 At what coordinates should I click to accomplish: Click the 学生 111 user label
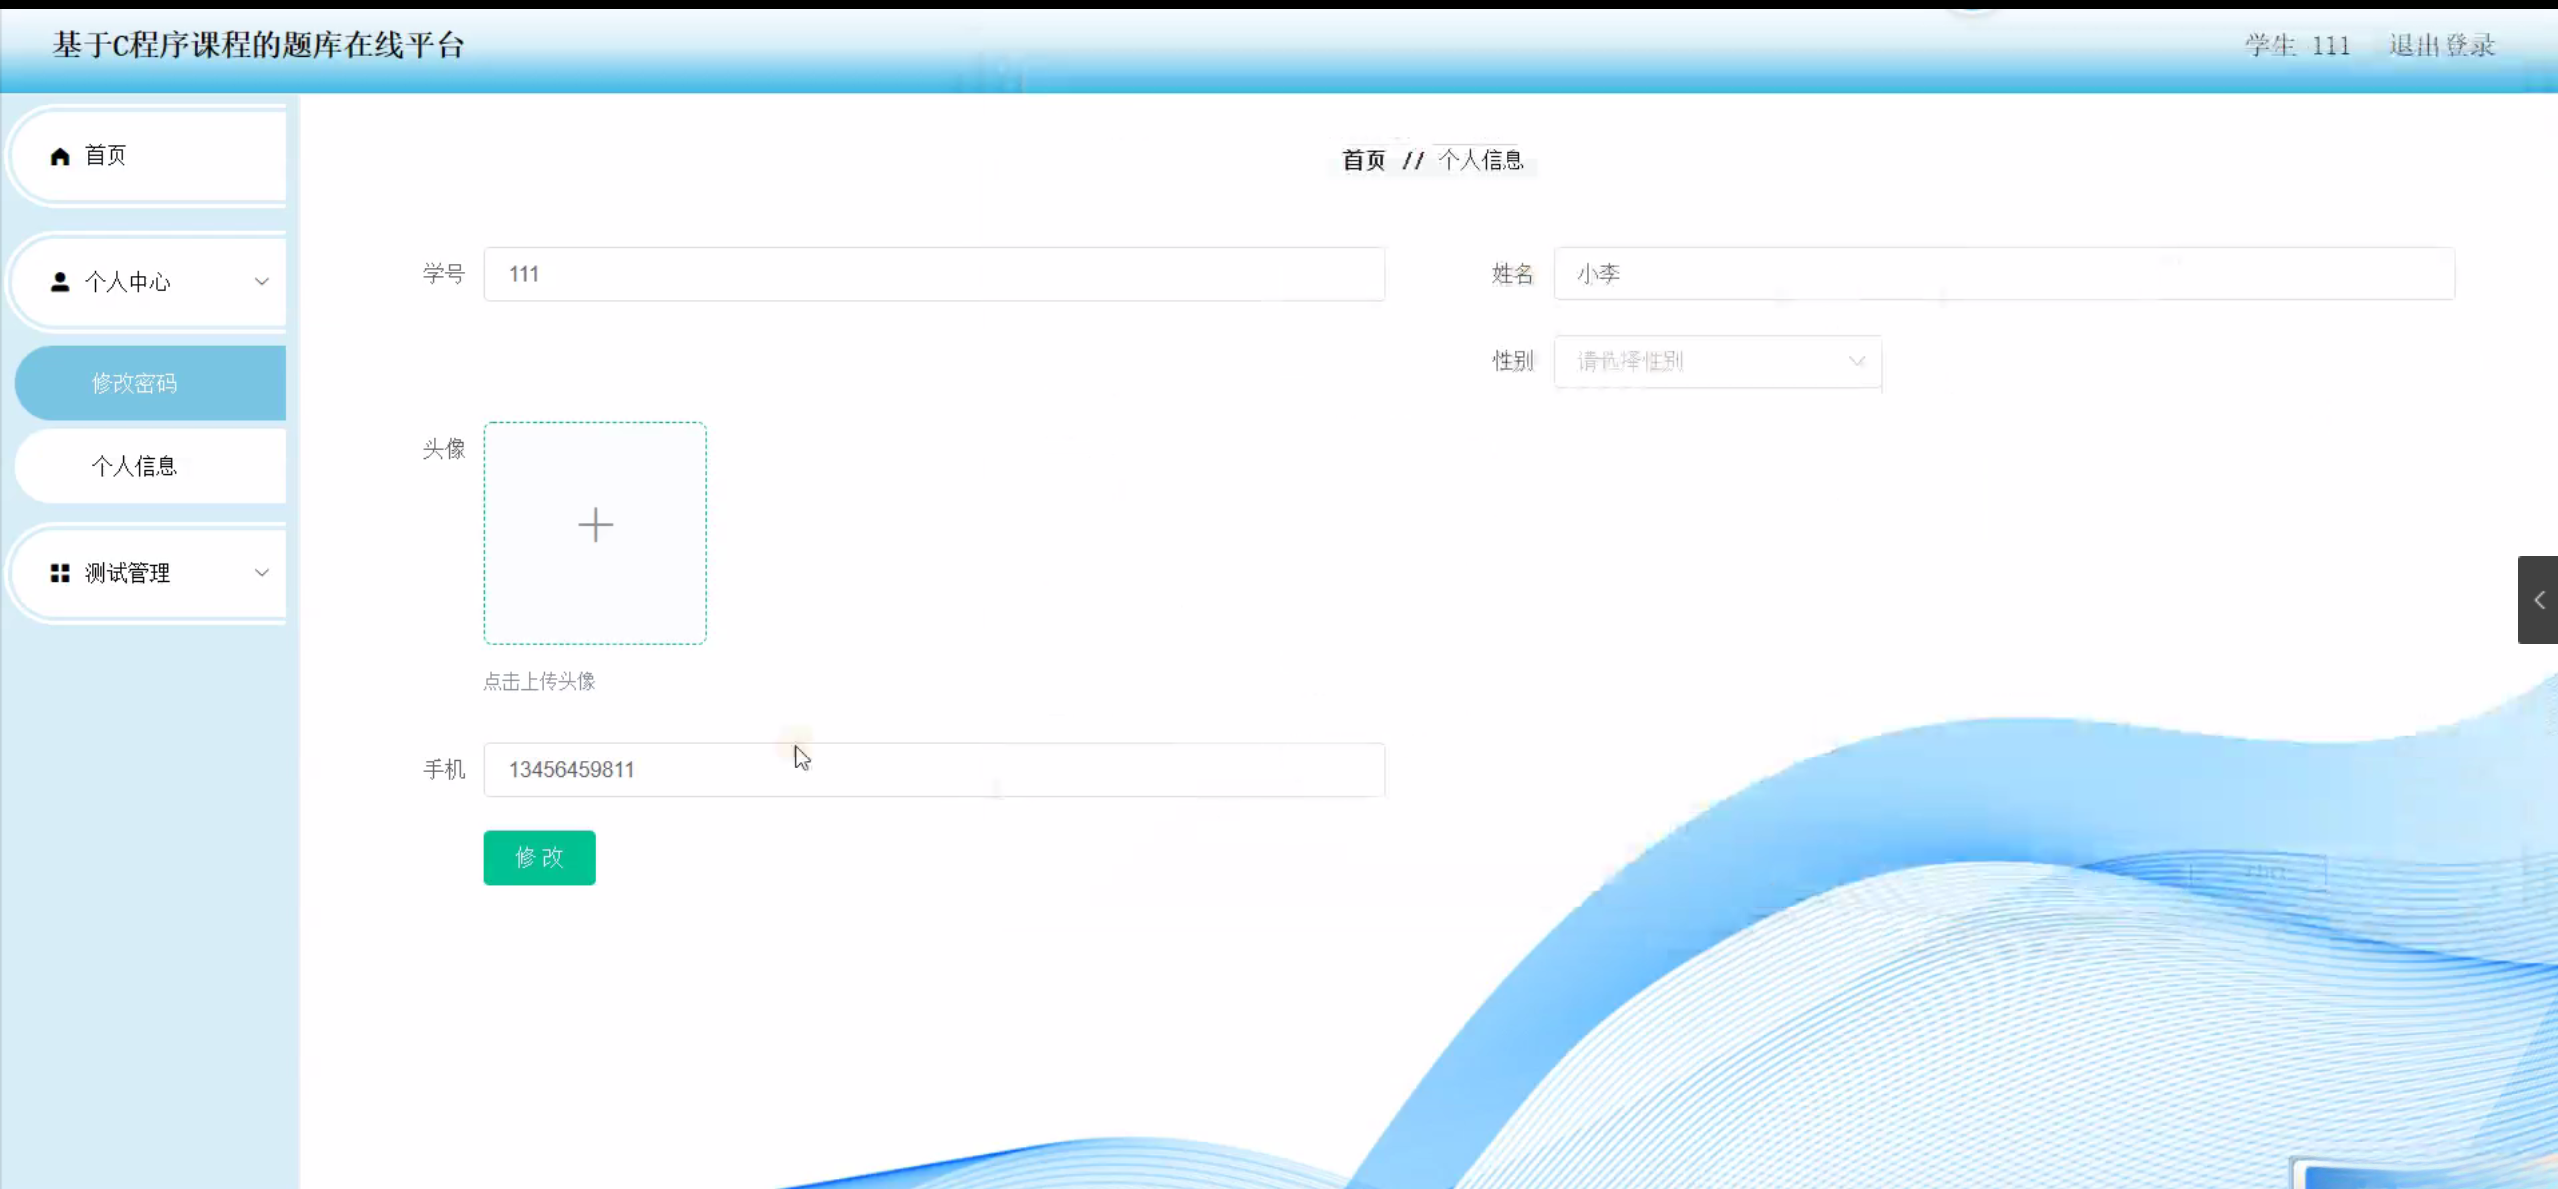(x=2297, y=46)
